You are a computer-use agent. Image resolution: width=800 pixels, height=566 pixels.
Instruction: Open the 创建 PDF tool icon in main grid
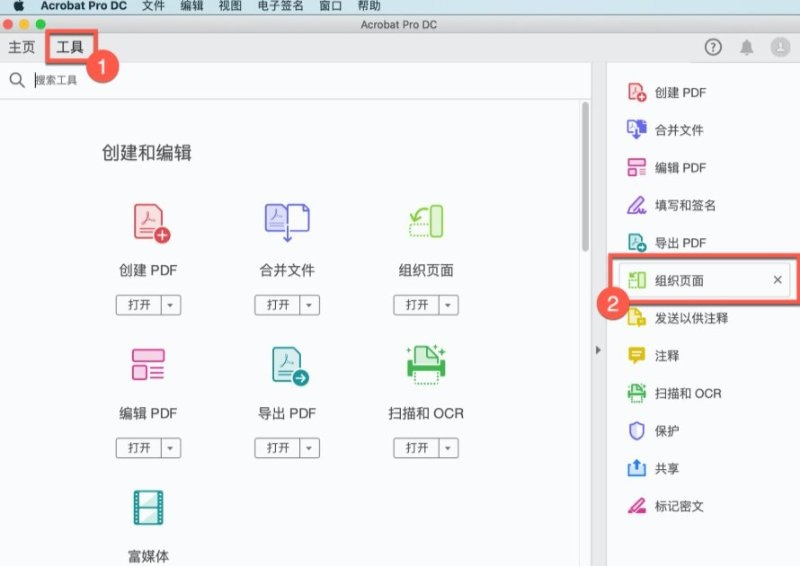click(151, 223)
